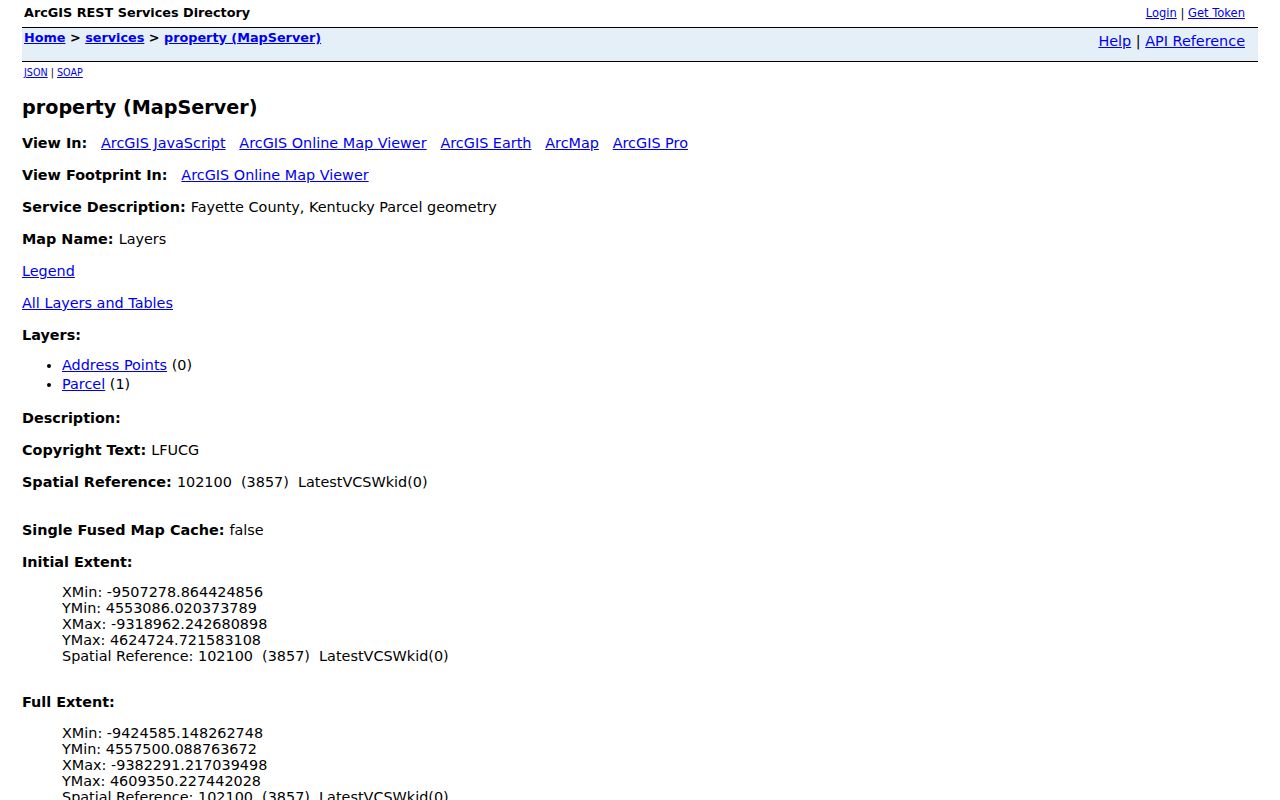Image resolution: width=1280 pixels, height=800 pixels.
Task: Open the API Reference link
Action: 1195,41
